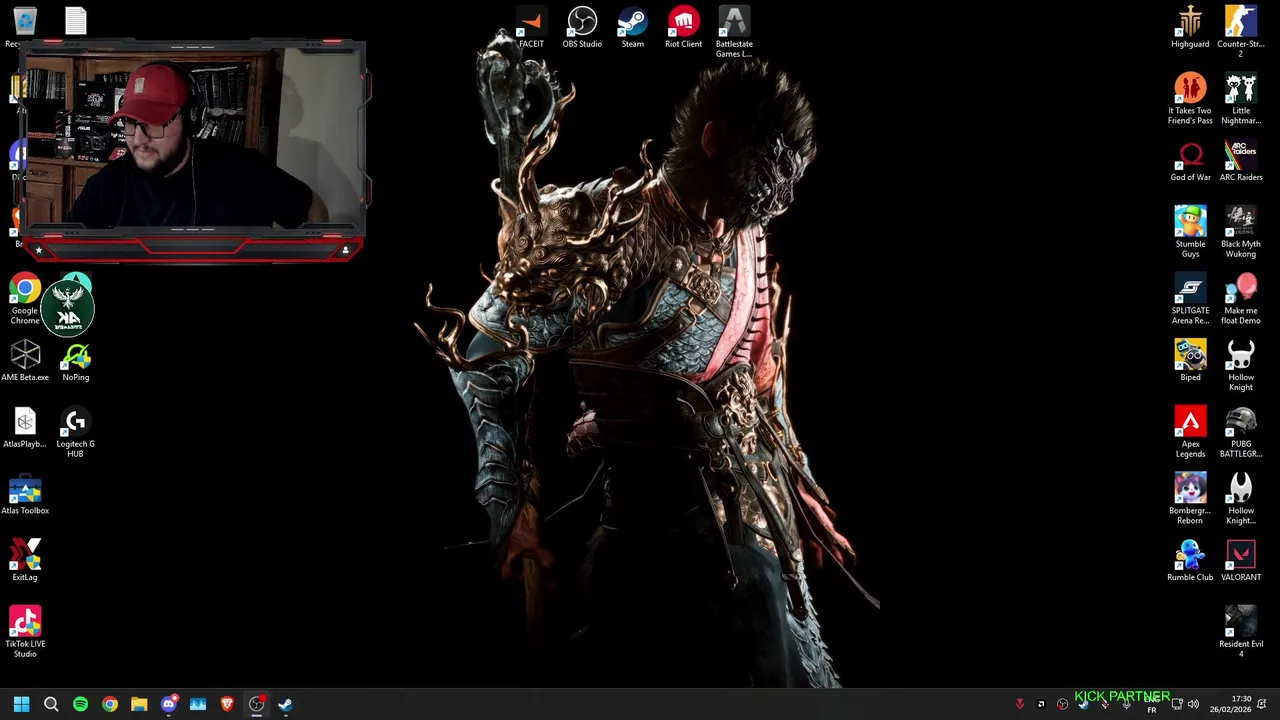The image size is (1280, 720).
Task: Open Discord from the taskbar
Action: (x=169, y=704)
